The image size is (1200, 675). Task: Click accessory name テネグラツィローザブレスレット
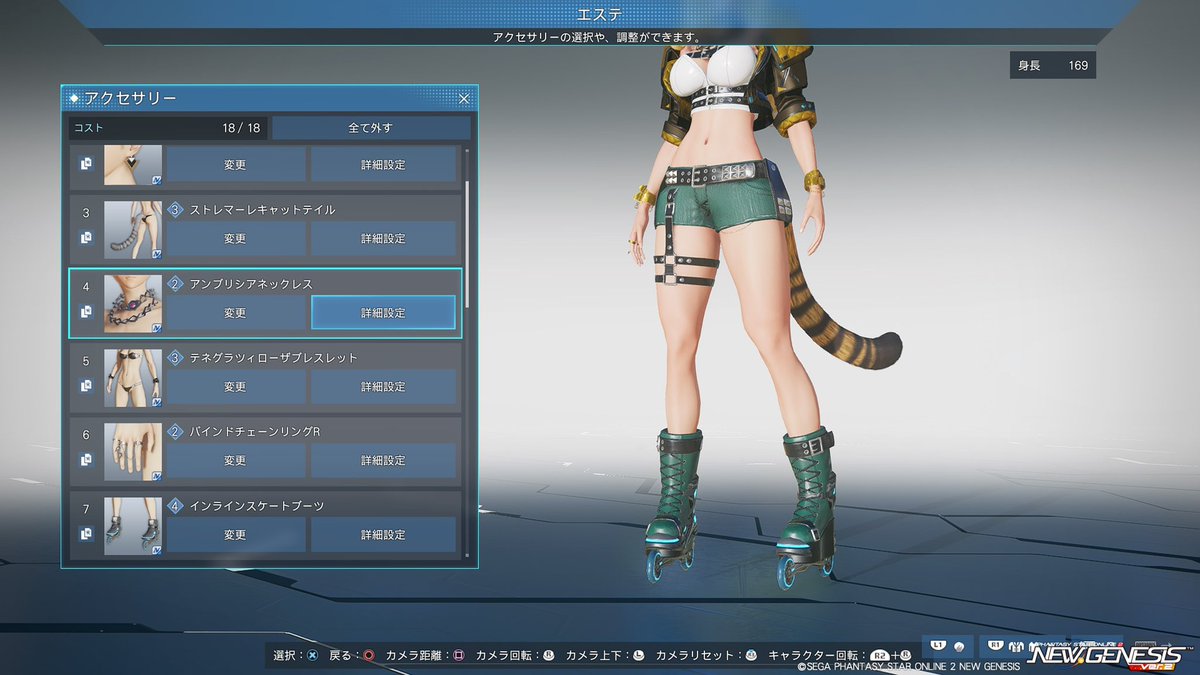[273, 358]
